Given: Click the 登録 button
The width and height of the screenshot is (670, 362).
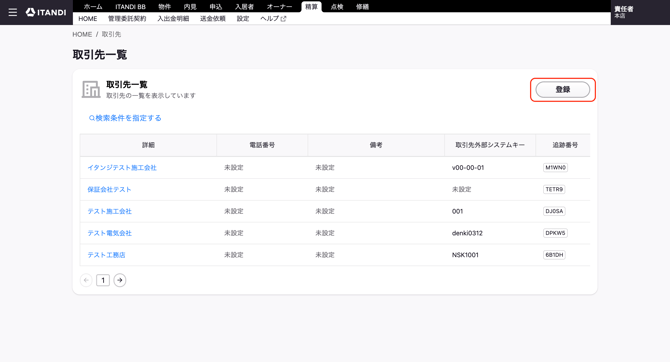Looking at the screenshot, I should tap(563, 90).
